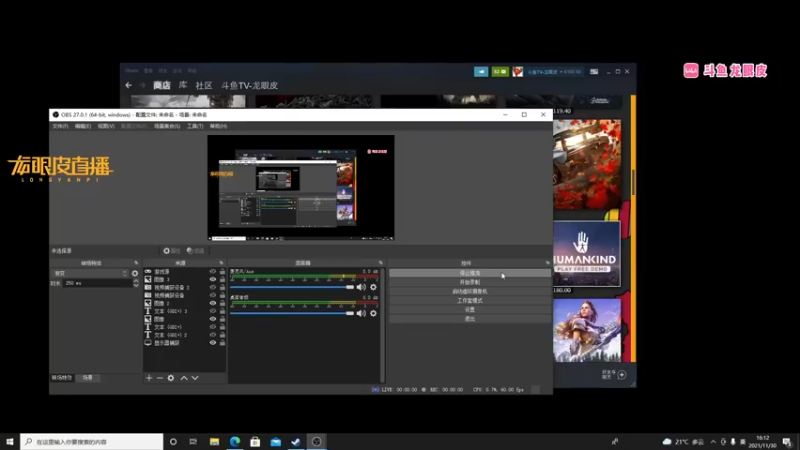This screenshot has height=450, width=800.
Task: Click 停止推流 stop streaming button
Action: [470, 273]
